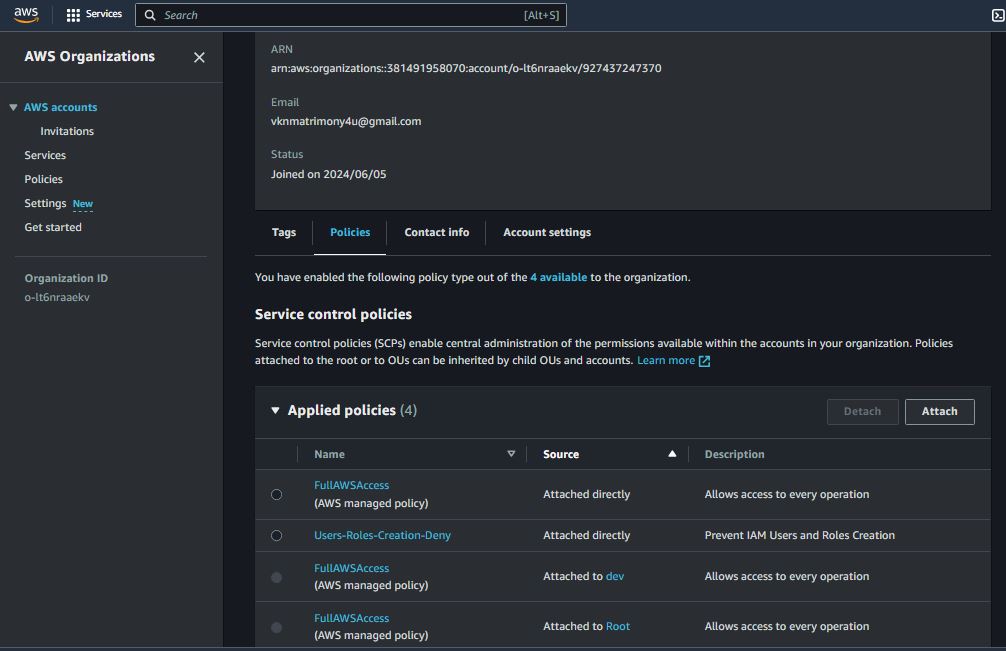Open Invitations in the sidebar
The image size is (1006, 651).
67,131
